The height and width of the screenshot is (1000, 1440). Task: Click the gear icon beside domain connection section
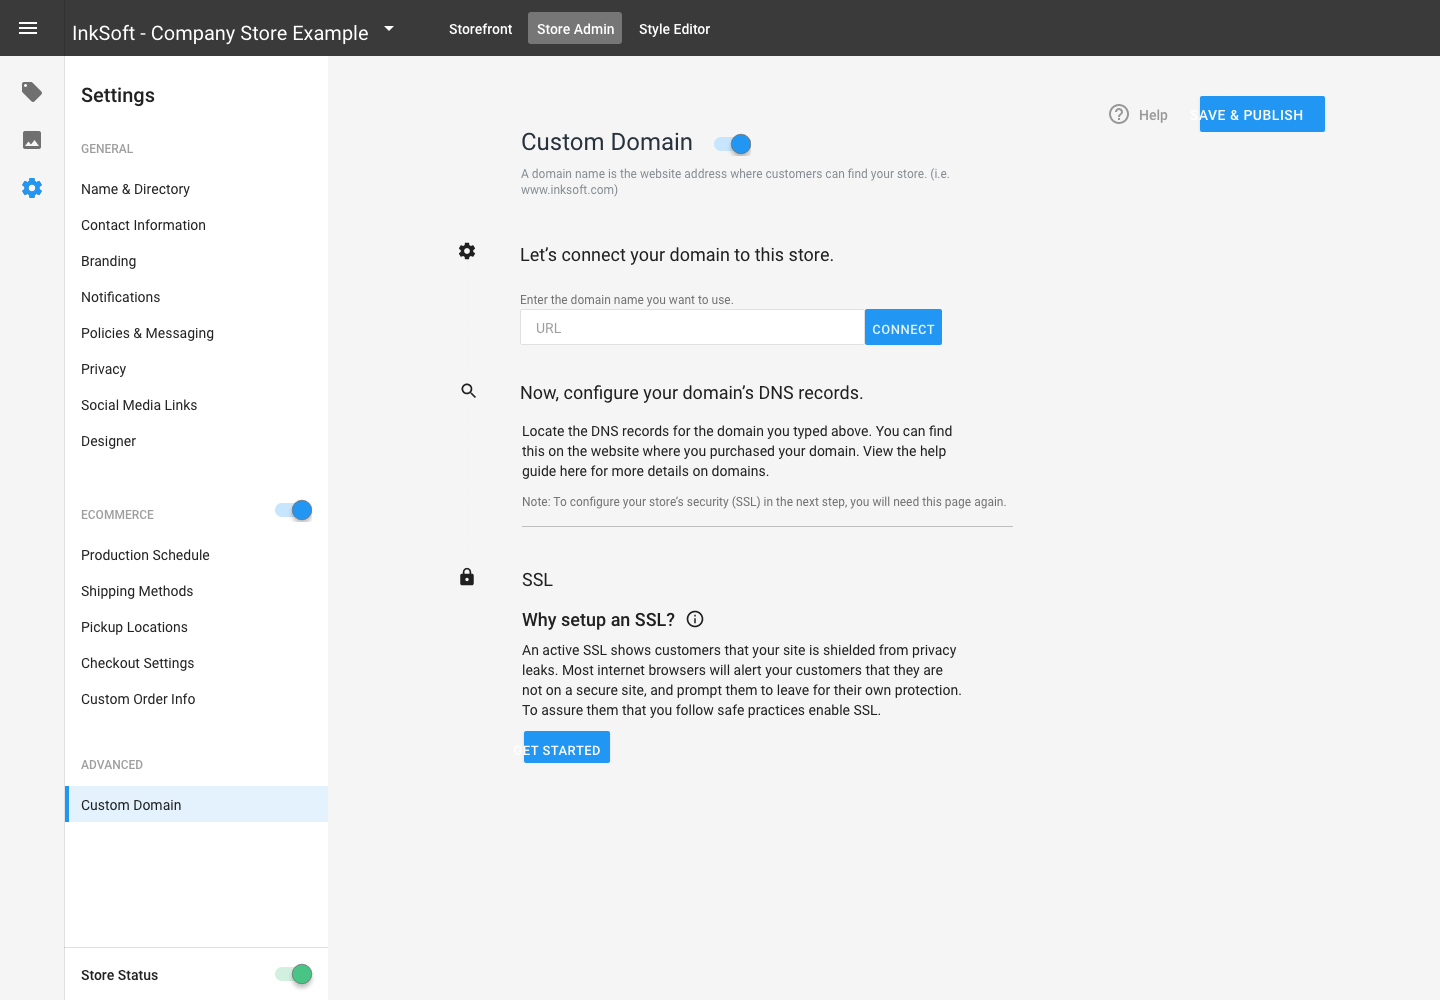pyautogui.click(x=467, y=251)
